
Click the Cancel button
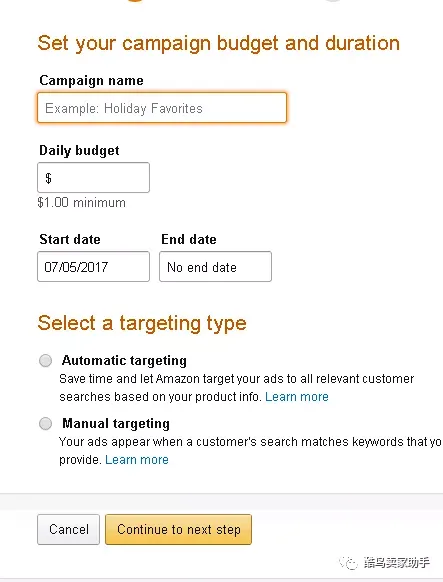(69, 529)
